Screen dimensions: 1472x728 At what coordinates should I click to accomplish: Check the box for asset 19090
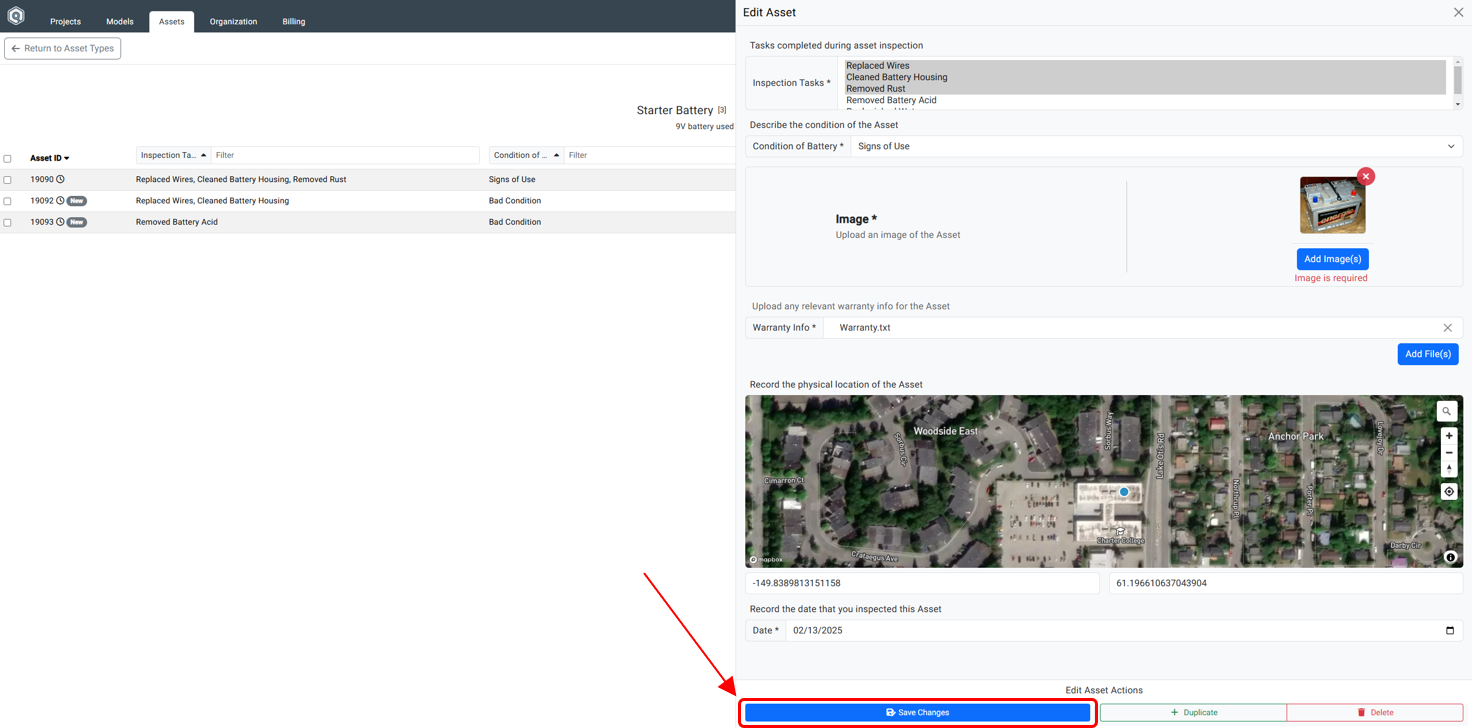(8, 180)
